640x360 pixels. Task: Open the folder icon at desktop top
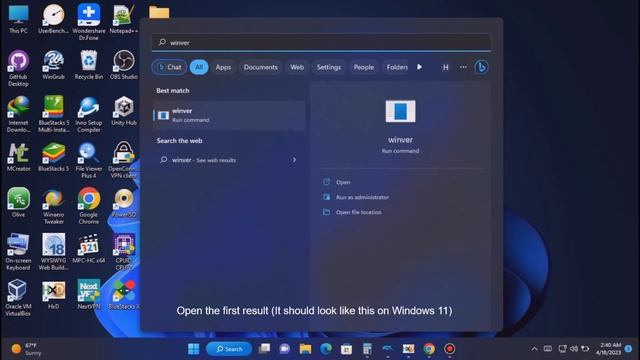pyautogui.click(x=159, y=11)
